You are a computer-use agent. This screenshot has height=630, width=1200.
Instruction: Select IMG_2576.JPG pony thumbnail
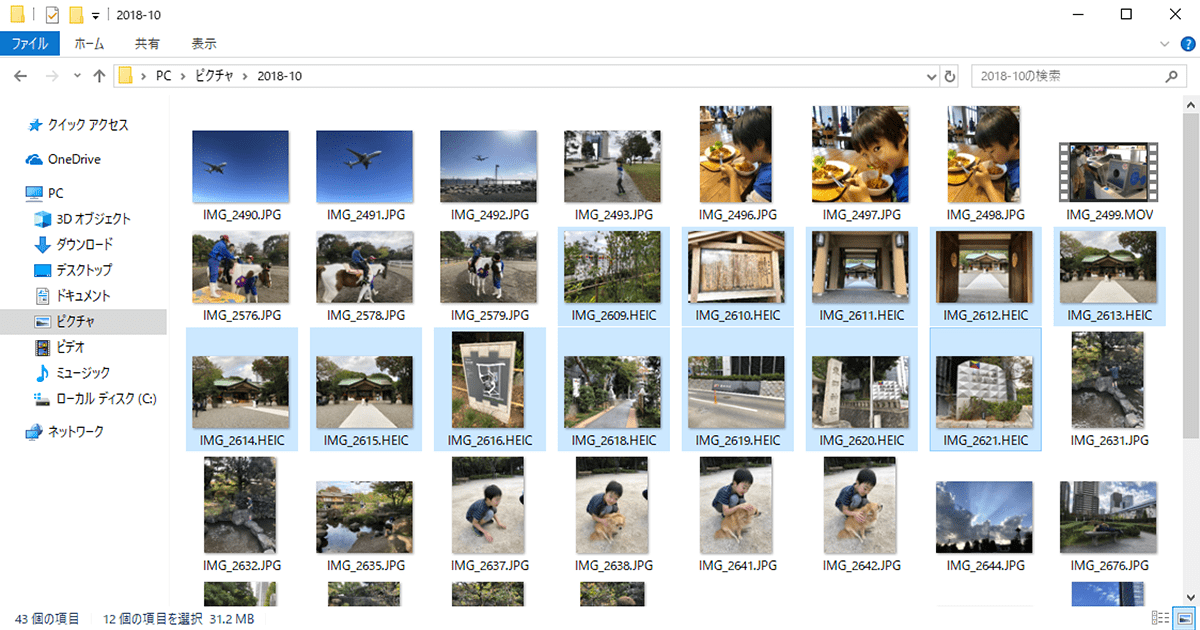point(240,268)
